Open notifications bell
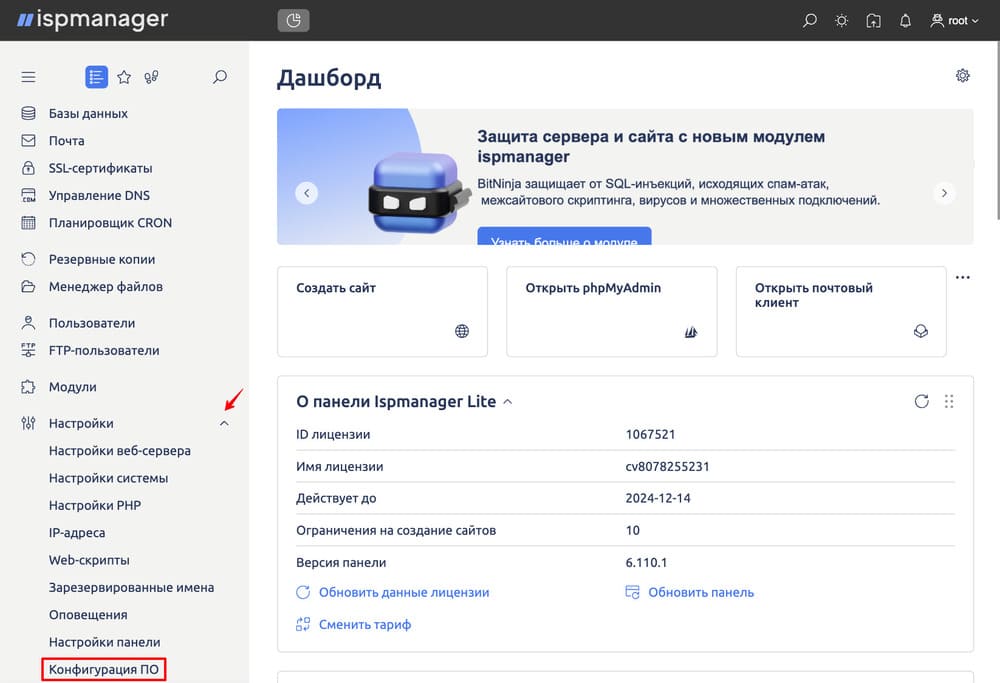The height and width of the screenshot is (683, 1000). click(x=905, y=20)
